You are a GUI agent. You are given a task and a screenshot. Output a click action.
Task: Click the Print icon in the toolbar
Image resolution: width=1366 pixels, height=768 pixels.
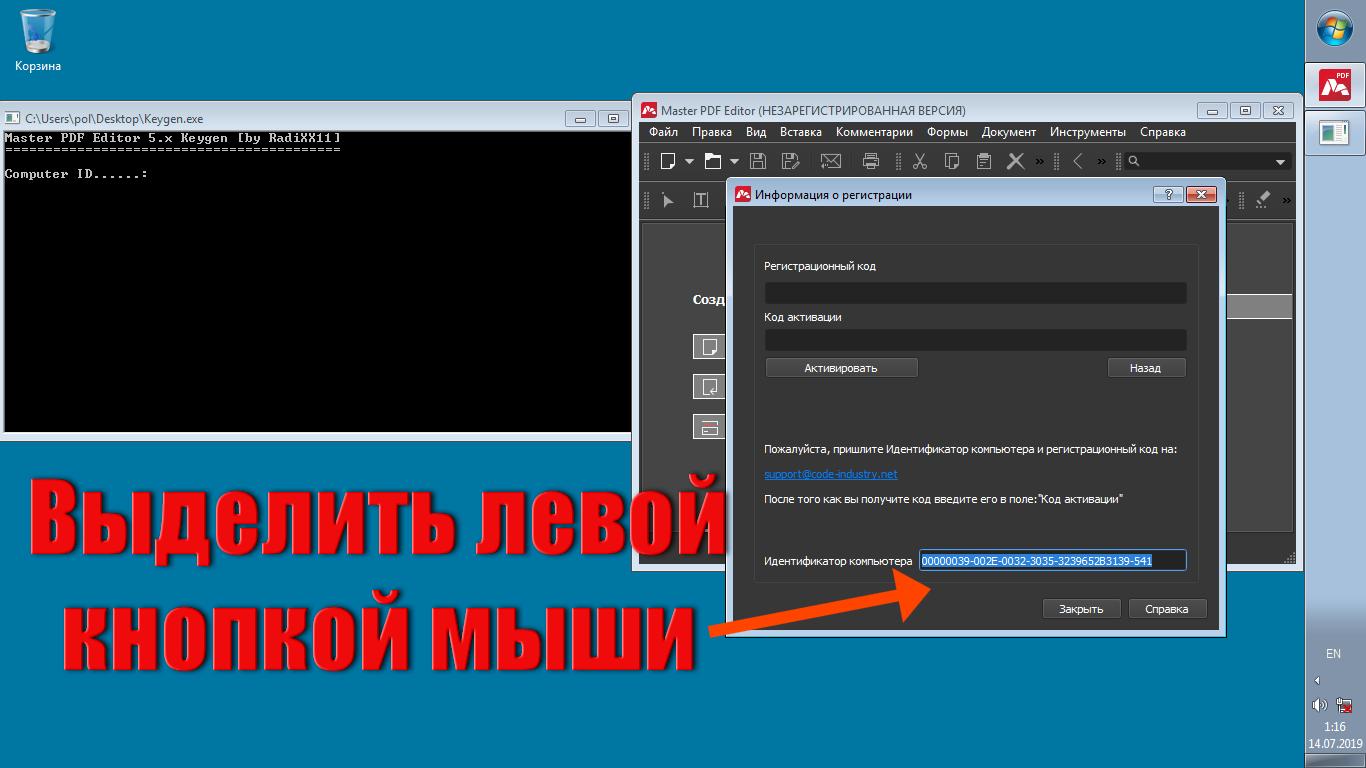pos(871,161)
